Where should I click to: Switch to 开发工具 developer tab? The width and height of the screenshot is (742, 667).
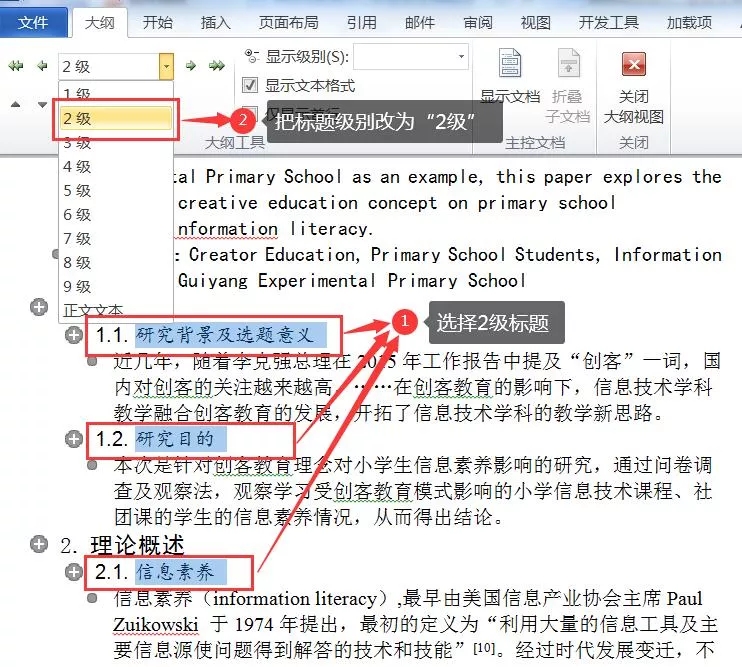click(x=609, y=22)
